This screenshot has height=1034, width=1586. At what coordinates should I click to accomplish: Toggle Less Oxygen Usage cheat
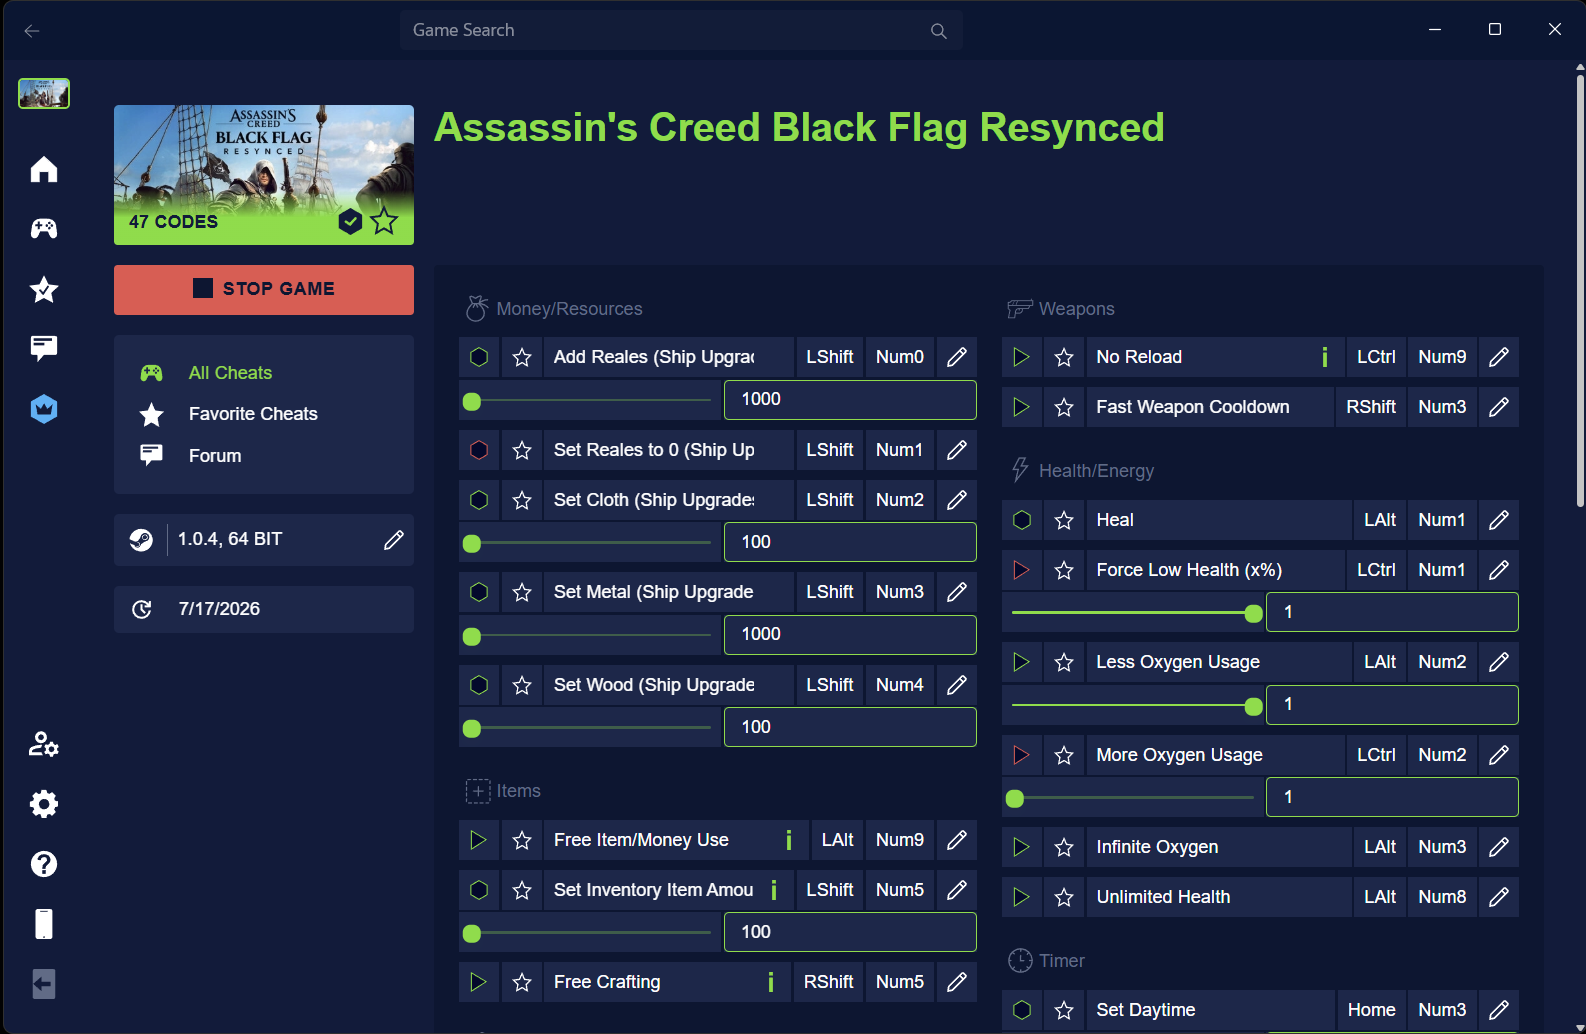pyautogui.click(x=1021, y=662)
